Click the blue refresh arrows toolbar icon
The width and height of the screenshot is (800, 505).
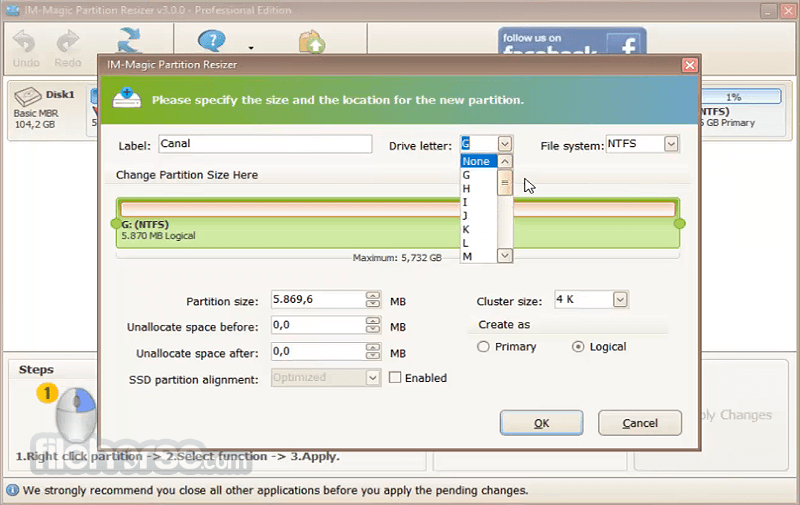tap(129, 41)
